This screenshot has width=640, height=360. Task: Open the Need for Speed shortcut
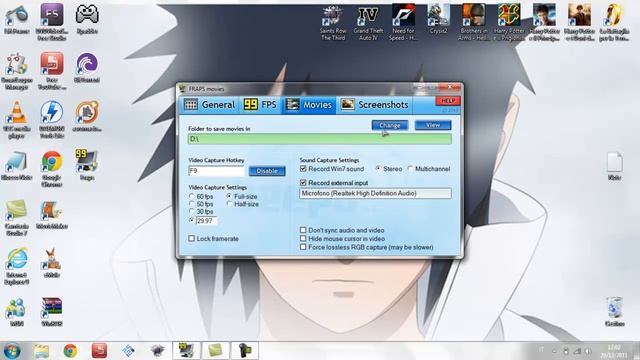click(x=403, y=16)
